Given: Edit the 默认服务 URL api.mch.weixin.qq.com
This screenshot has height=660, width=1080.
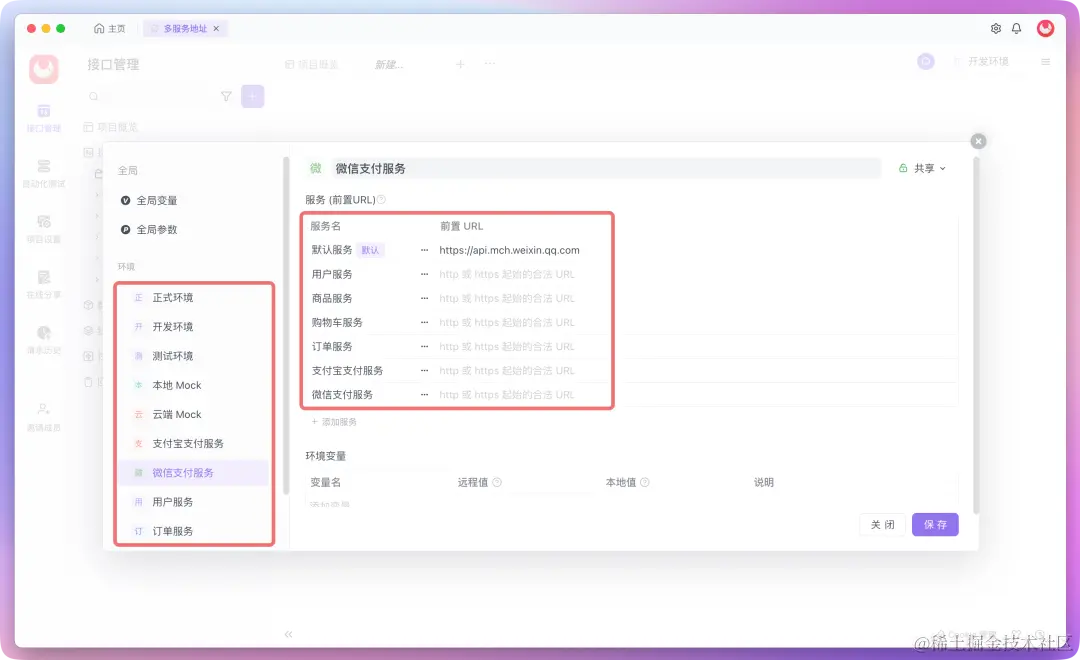Looking at the screenshot, I should [510, 250].
